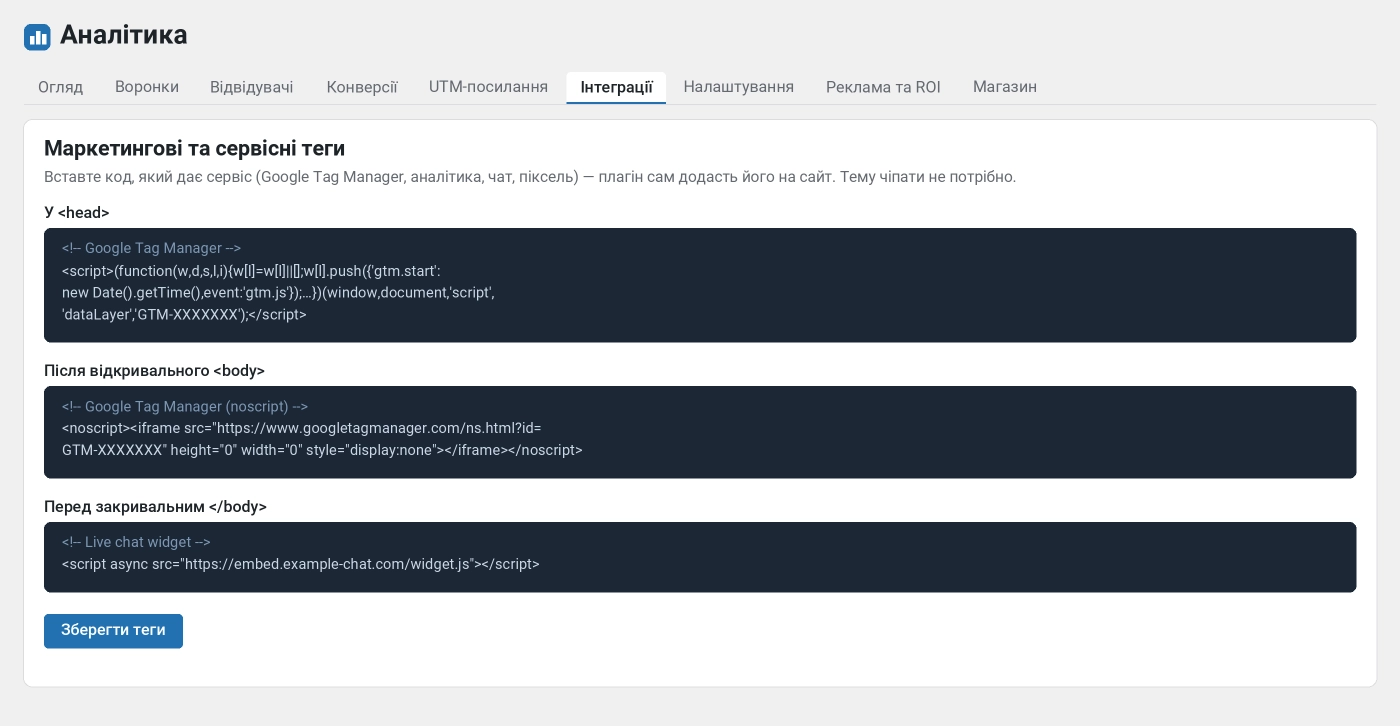
Task: Click into the <head> code textarea
Action: point(700,285)
